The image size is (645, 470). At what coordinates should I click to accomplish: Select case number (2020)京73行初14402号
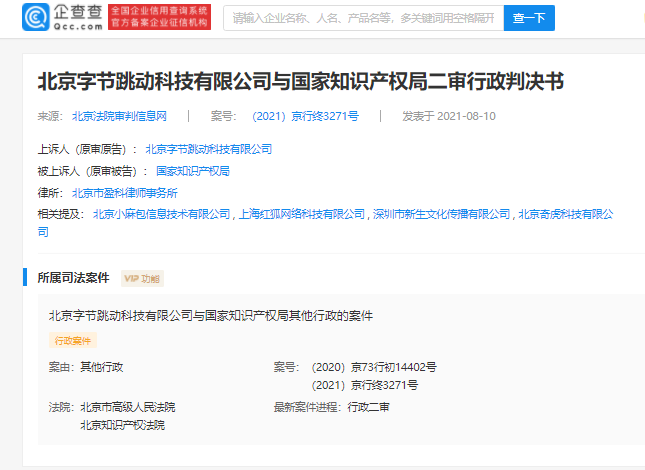(x=374, y=367)
